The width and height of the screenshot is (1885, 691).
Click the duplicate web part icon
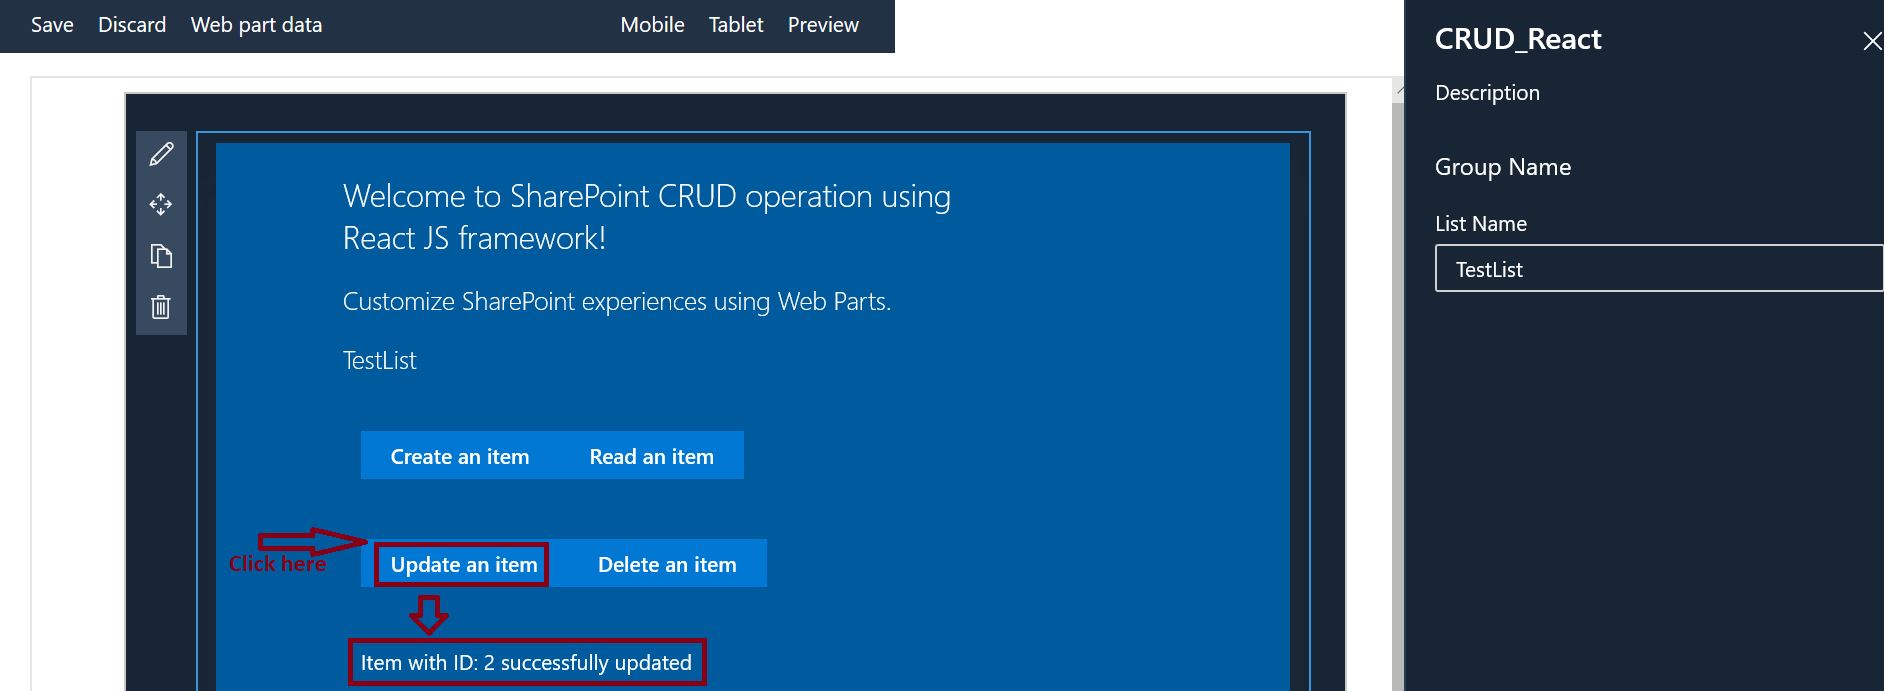[161, 256]
